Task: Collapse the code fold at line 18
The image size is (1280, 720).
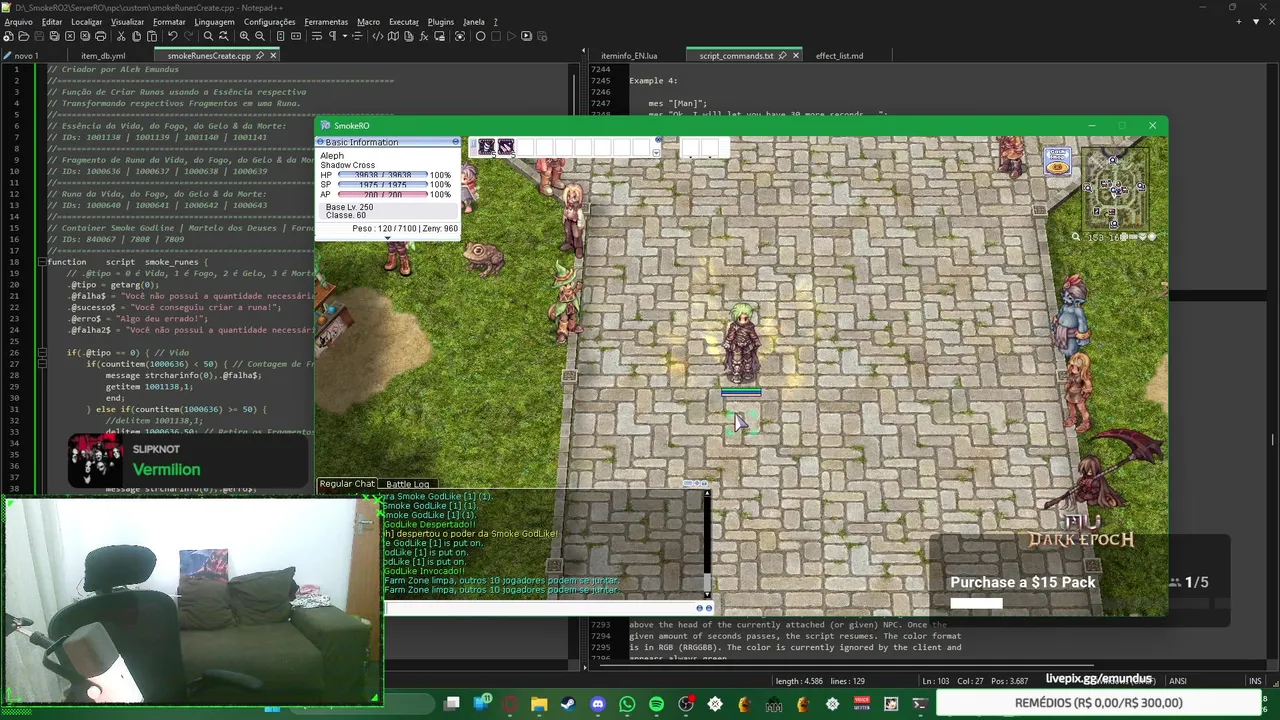Action: [x=41, y=262]
